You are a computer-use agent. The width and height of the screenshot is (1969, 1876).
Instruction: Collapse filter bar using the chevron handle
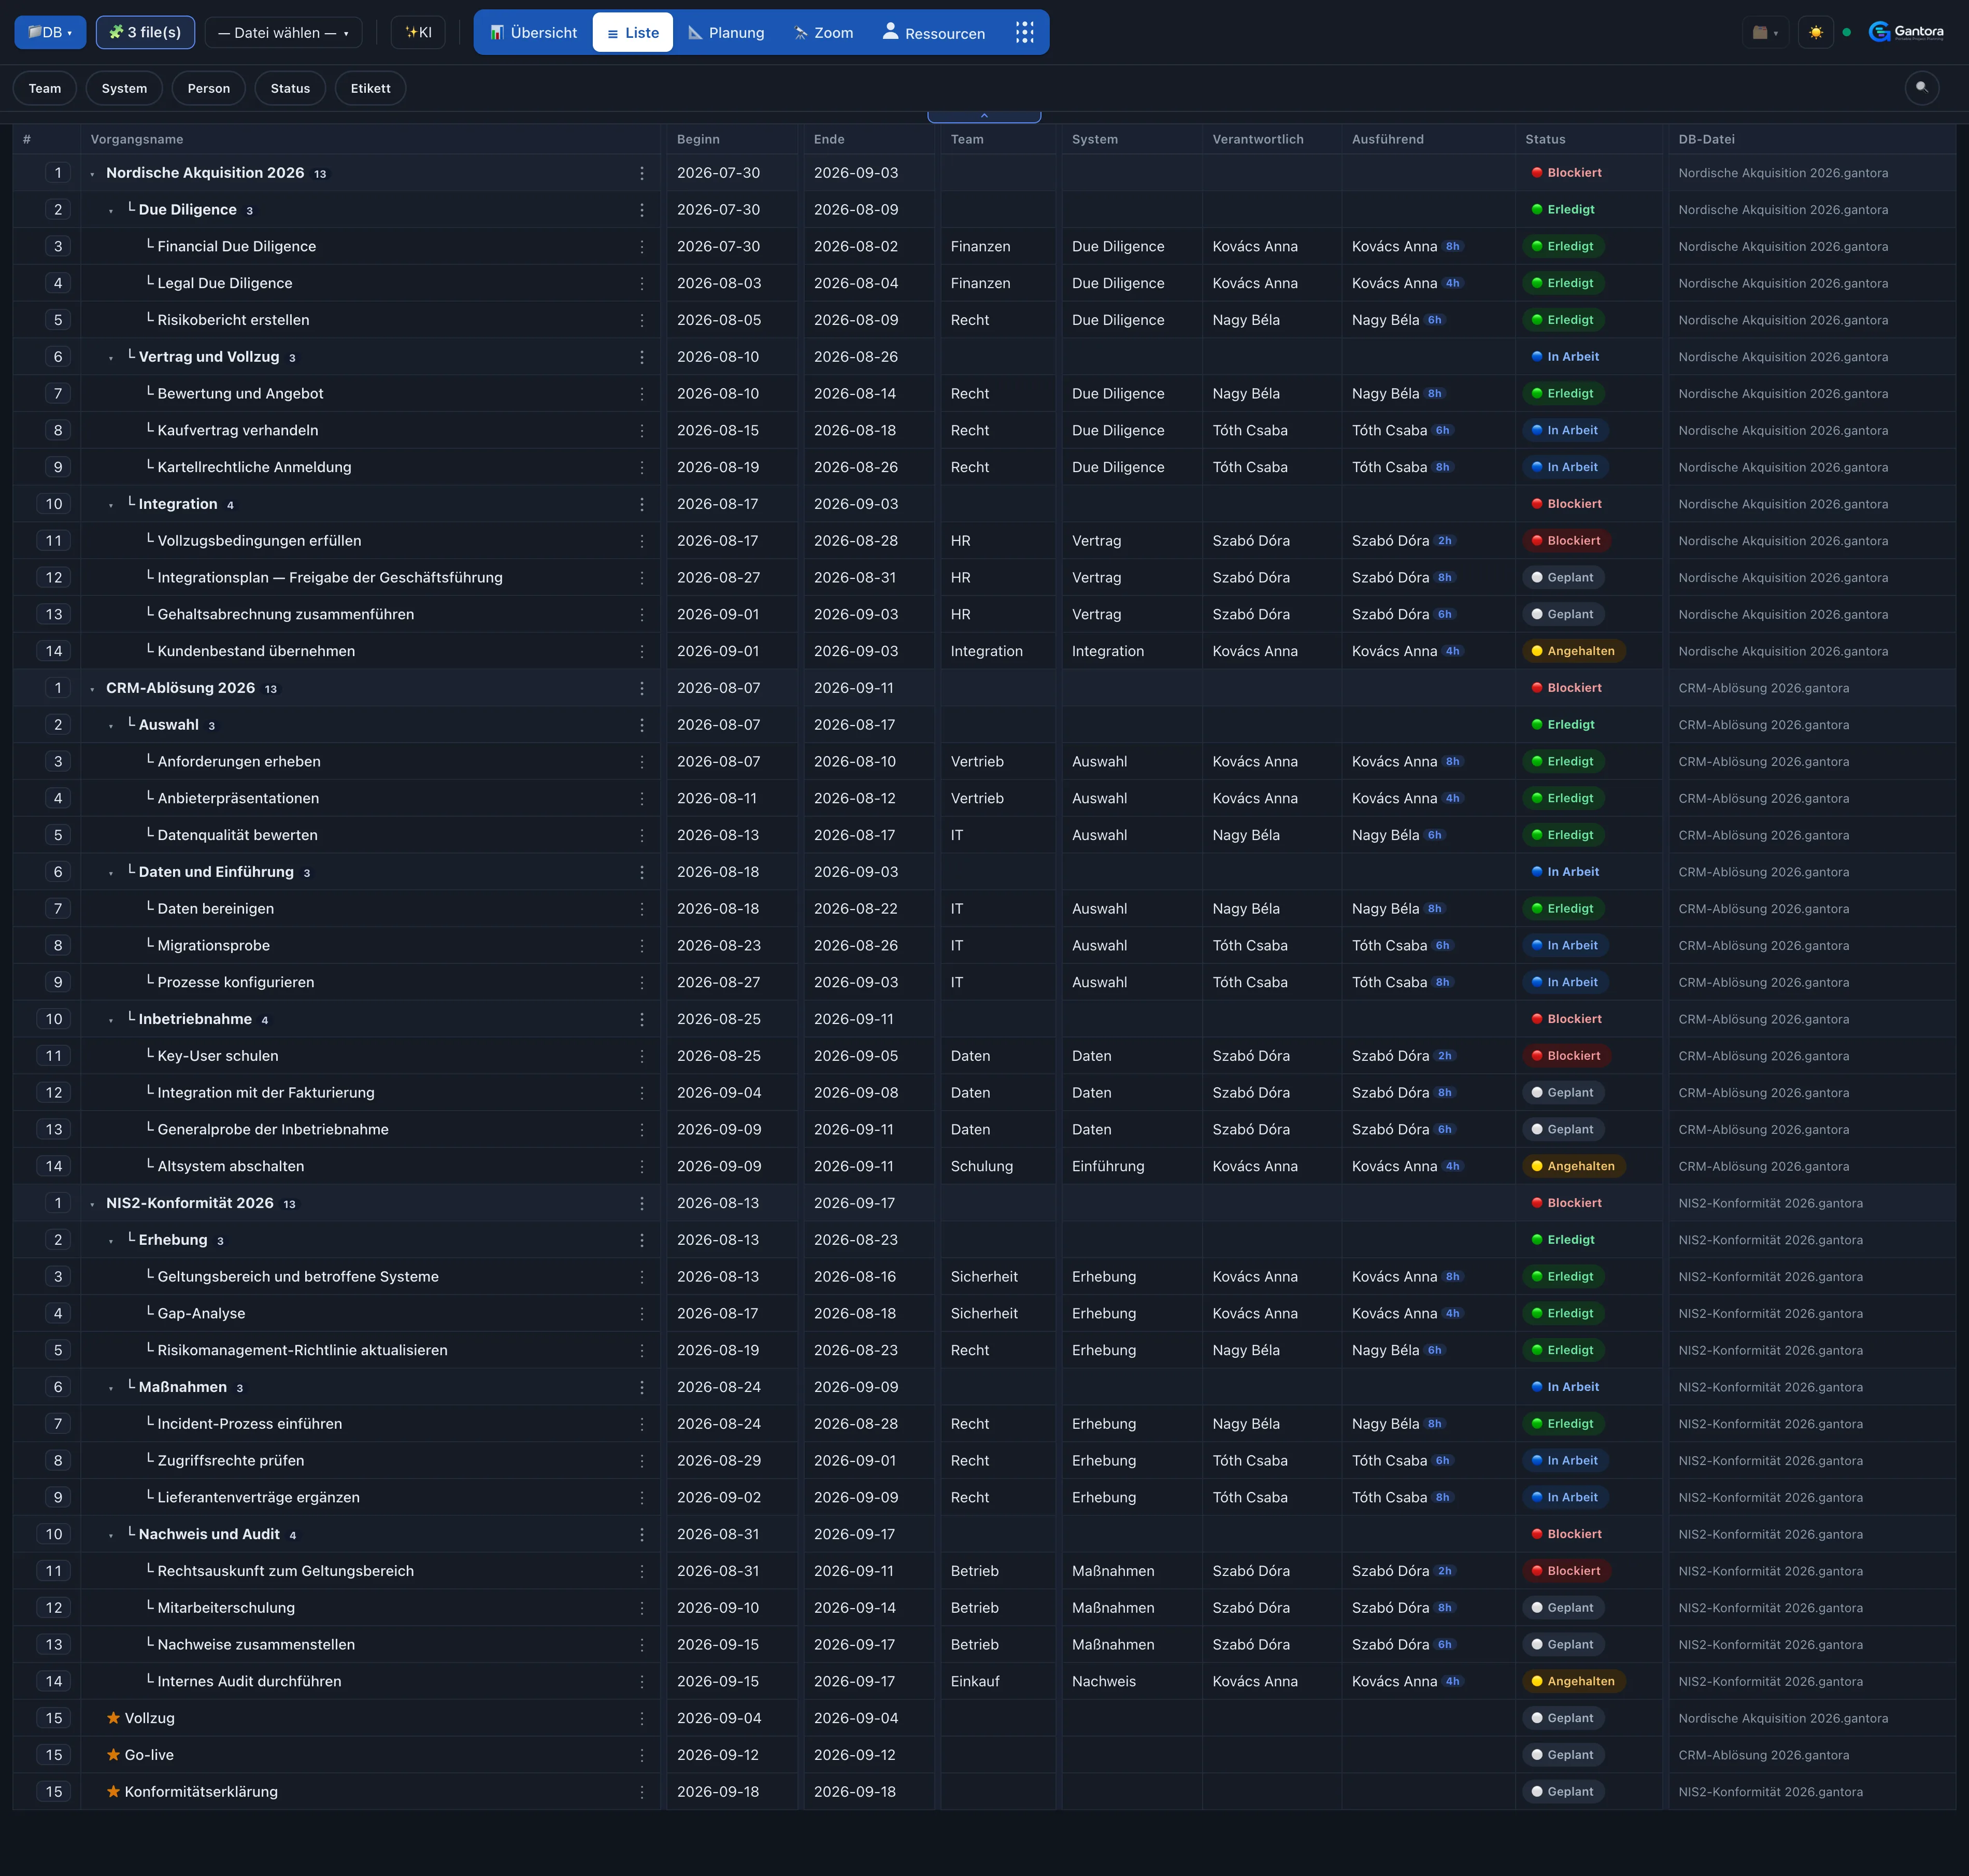(x=984, y=116)
